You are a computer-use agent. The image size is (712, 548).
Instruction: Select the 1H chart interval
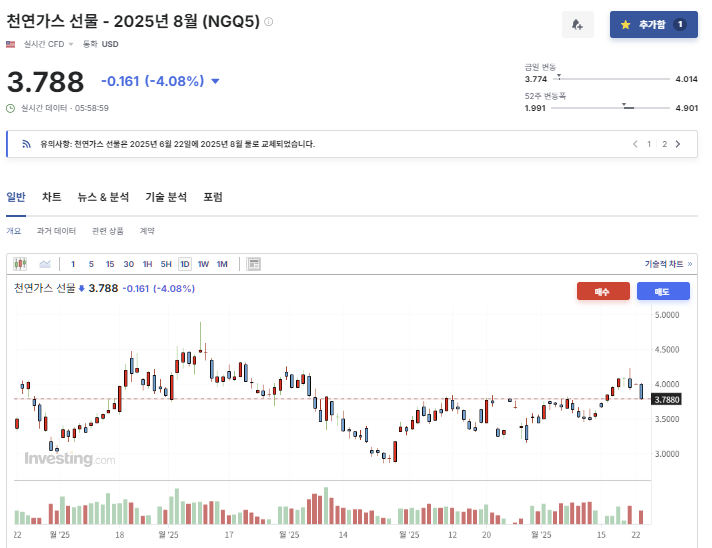click(x=148, y=264)
